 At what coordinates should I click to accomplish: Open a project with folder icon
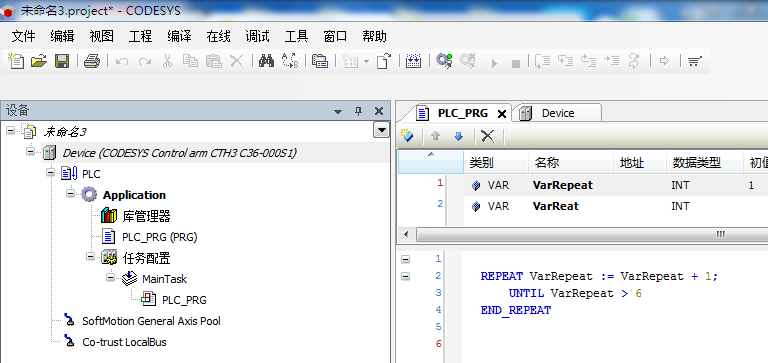39,61
